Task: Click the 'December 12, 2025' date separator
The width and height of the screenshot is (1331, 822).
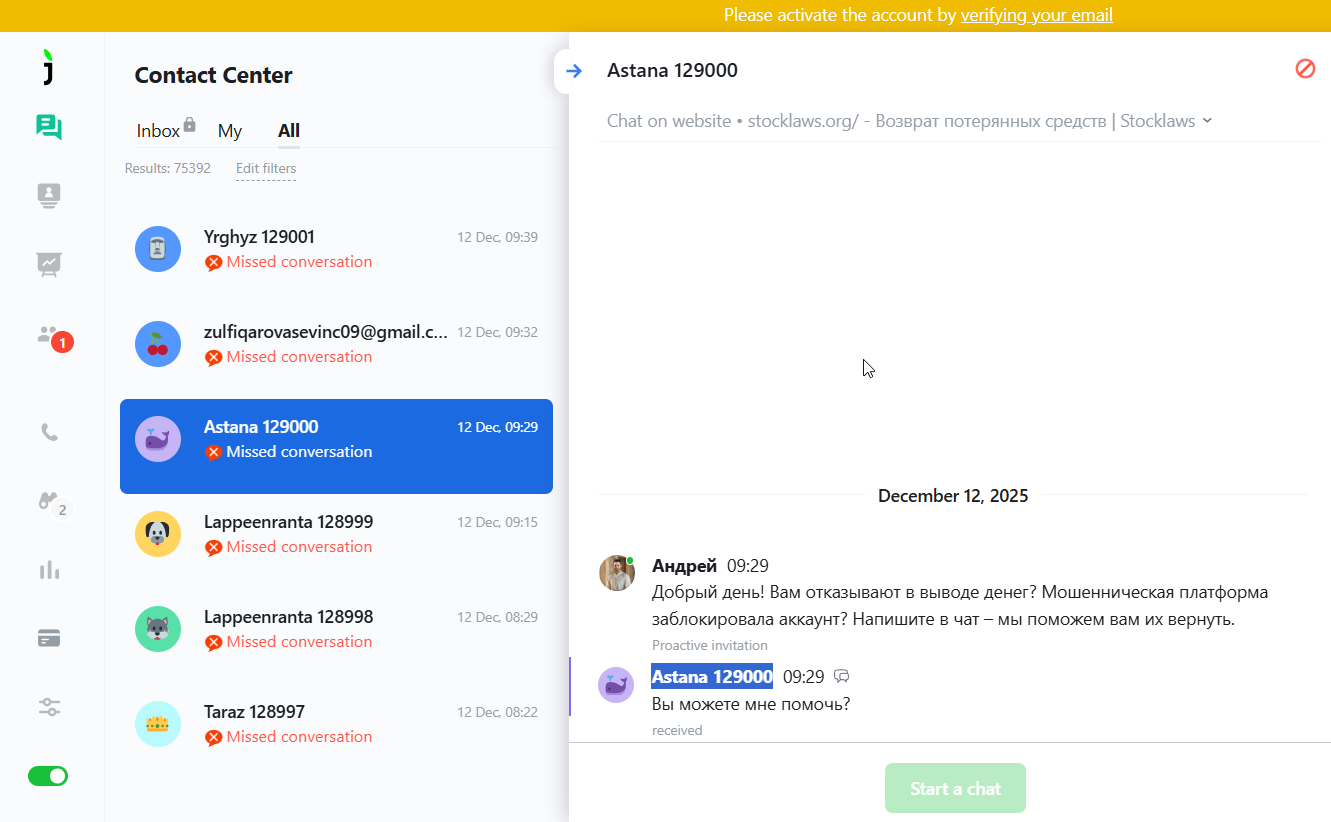Action: tap(953, 495)
